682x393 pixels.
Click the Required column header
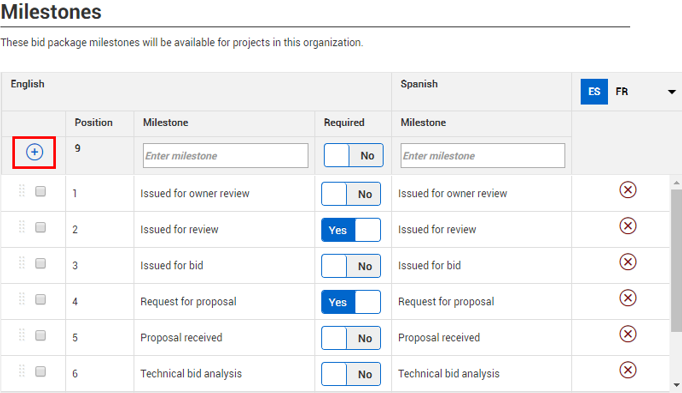[344, 123]
